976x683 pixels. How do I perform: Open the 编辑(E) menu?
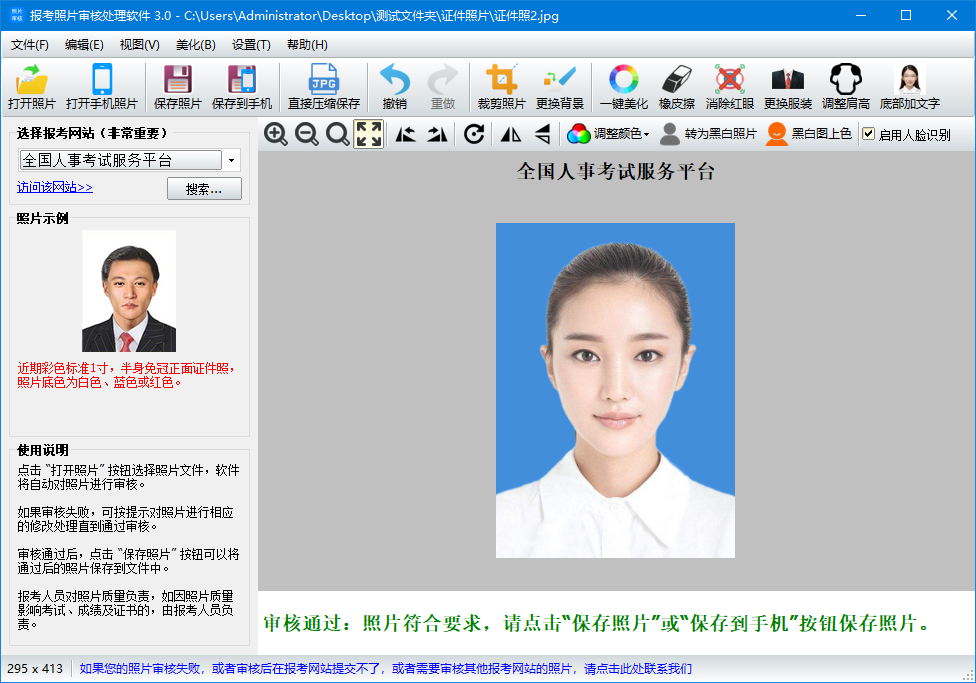pyautogui.click(x=84, y=45)
